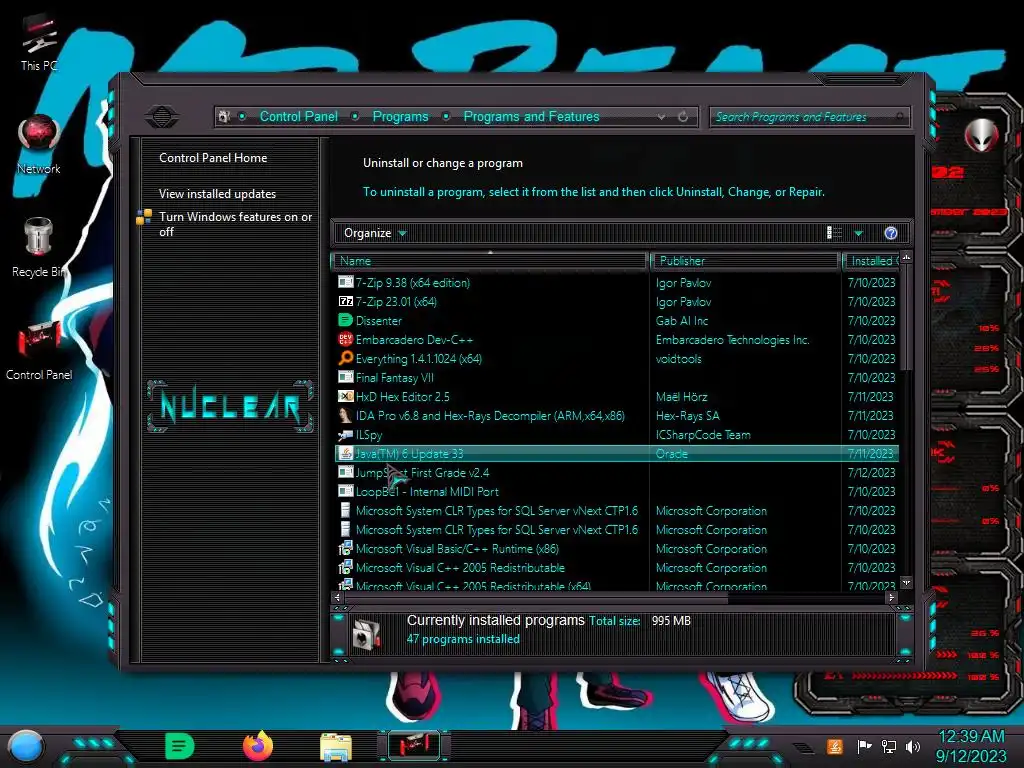Click the HxD Hex Editor 2.5 icon
This screenshot has height=768, width=1024.
coord(345,396)
